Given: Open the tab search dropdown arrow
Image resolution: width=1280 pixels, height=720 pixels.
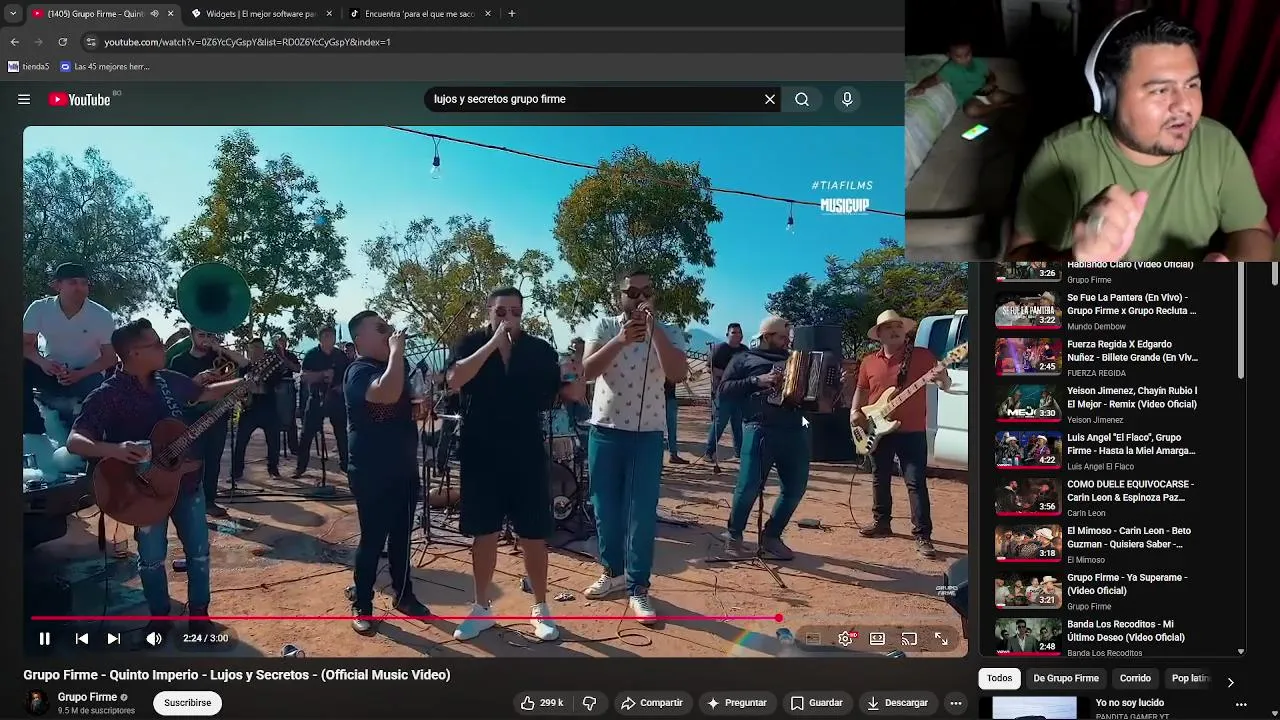Looking at the screenshot, I should [x=13, y=14].
